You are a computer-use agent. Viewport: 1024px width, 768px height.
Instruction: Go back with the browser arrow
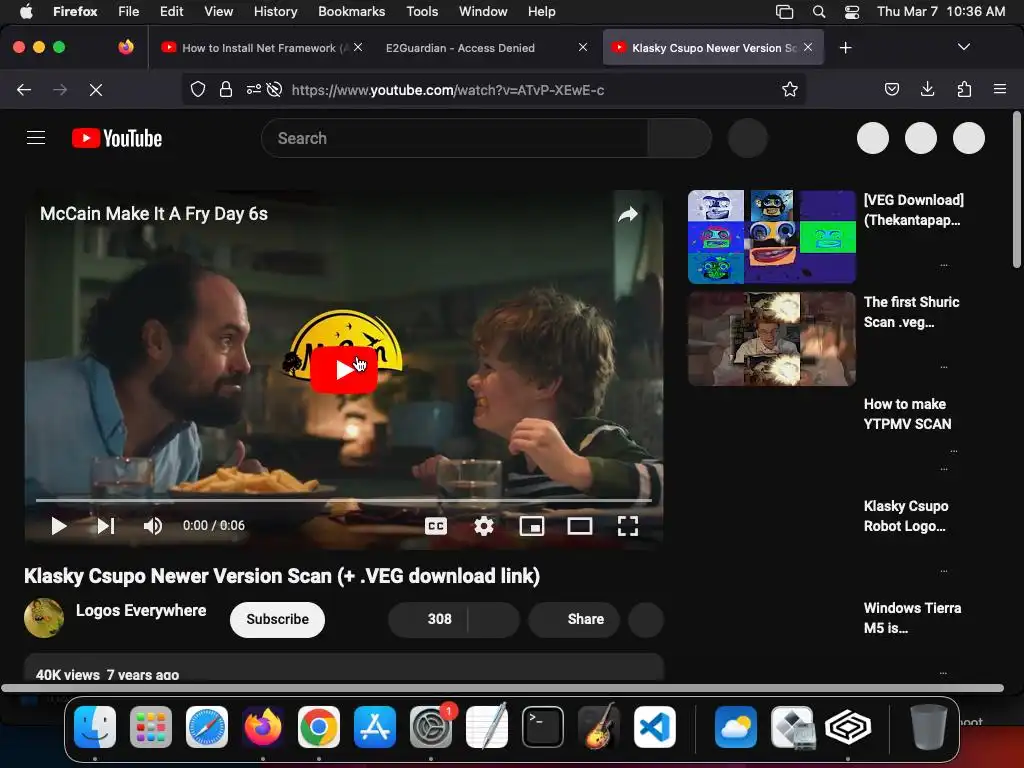tap(24, 89)
